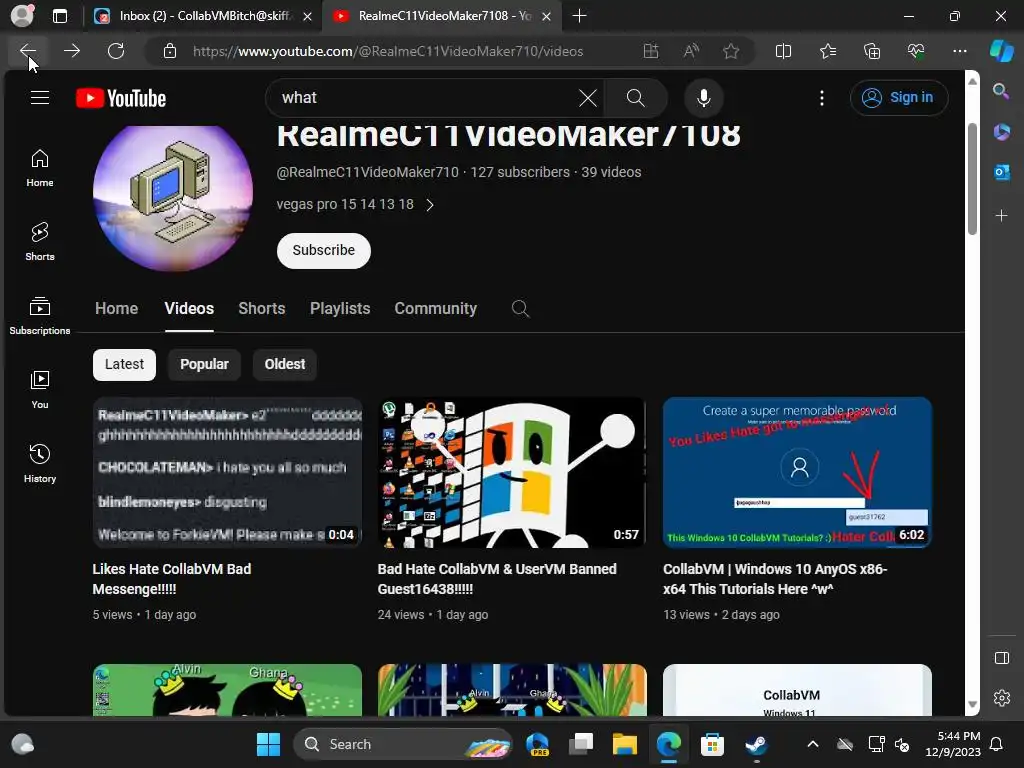Select the channel Home tab
Screen dimensions: 1024x768
pyautogui.click(x=116, y=308)
